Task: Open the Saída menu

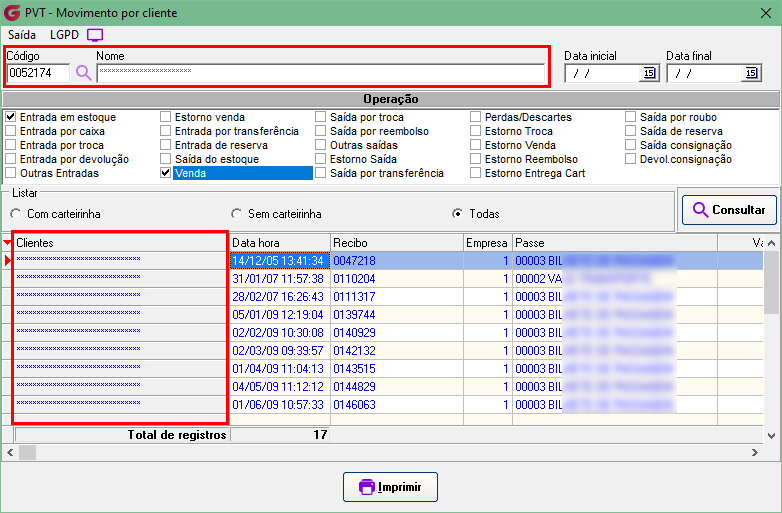Action: click(x=22, y=35)
